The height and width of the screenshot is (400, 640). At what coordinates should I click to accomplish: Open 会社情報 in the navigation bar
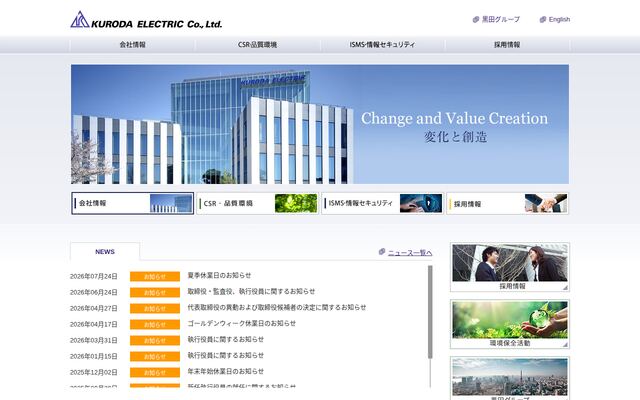point(133,44)
